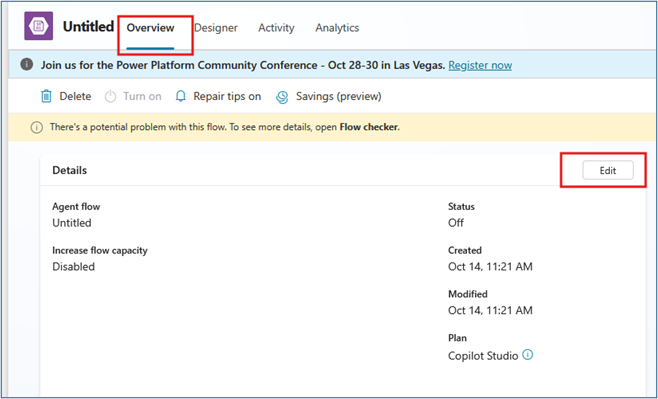Click the Modified label
The image size is (658, 399).
[467, 294]
